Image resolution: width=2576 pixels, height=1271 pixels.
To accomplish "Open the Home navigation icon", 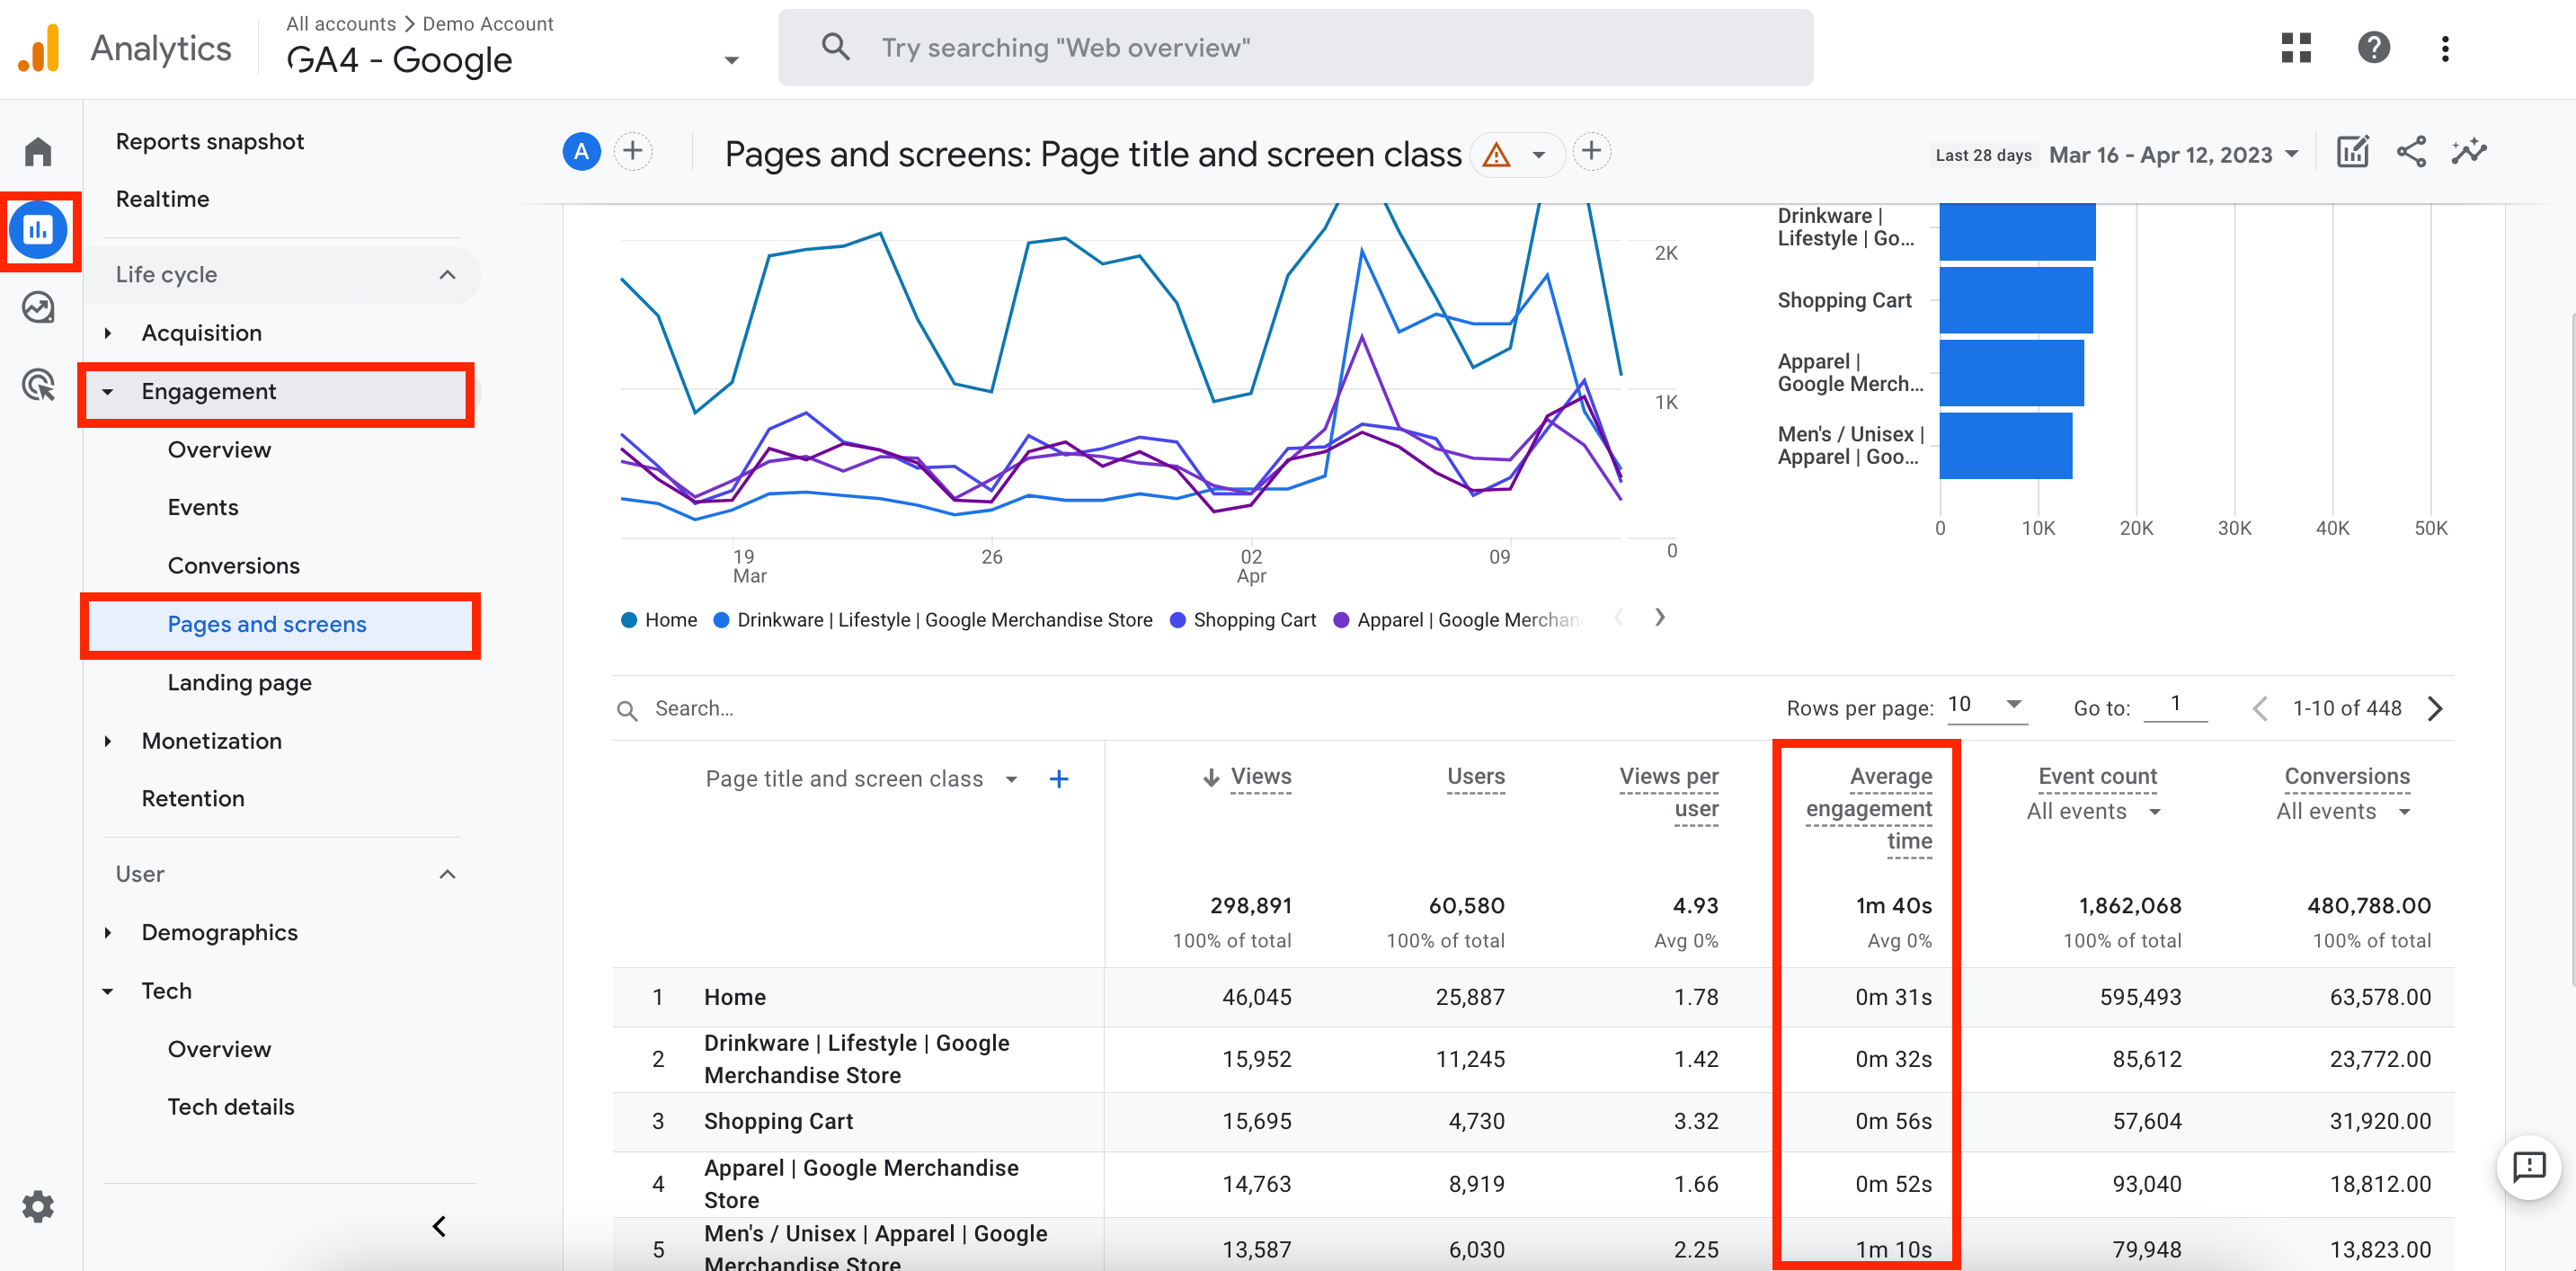I will click(38, 150).
